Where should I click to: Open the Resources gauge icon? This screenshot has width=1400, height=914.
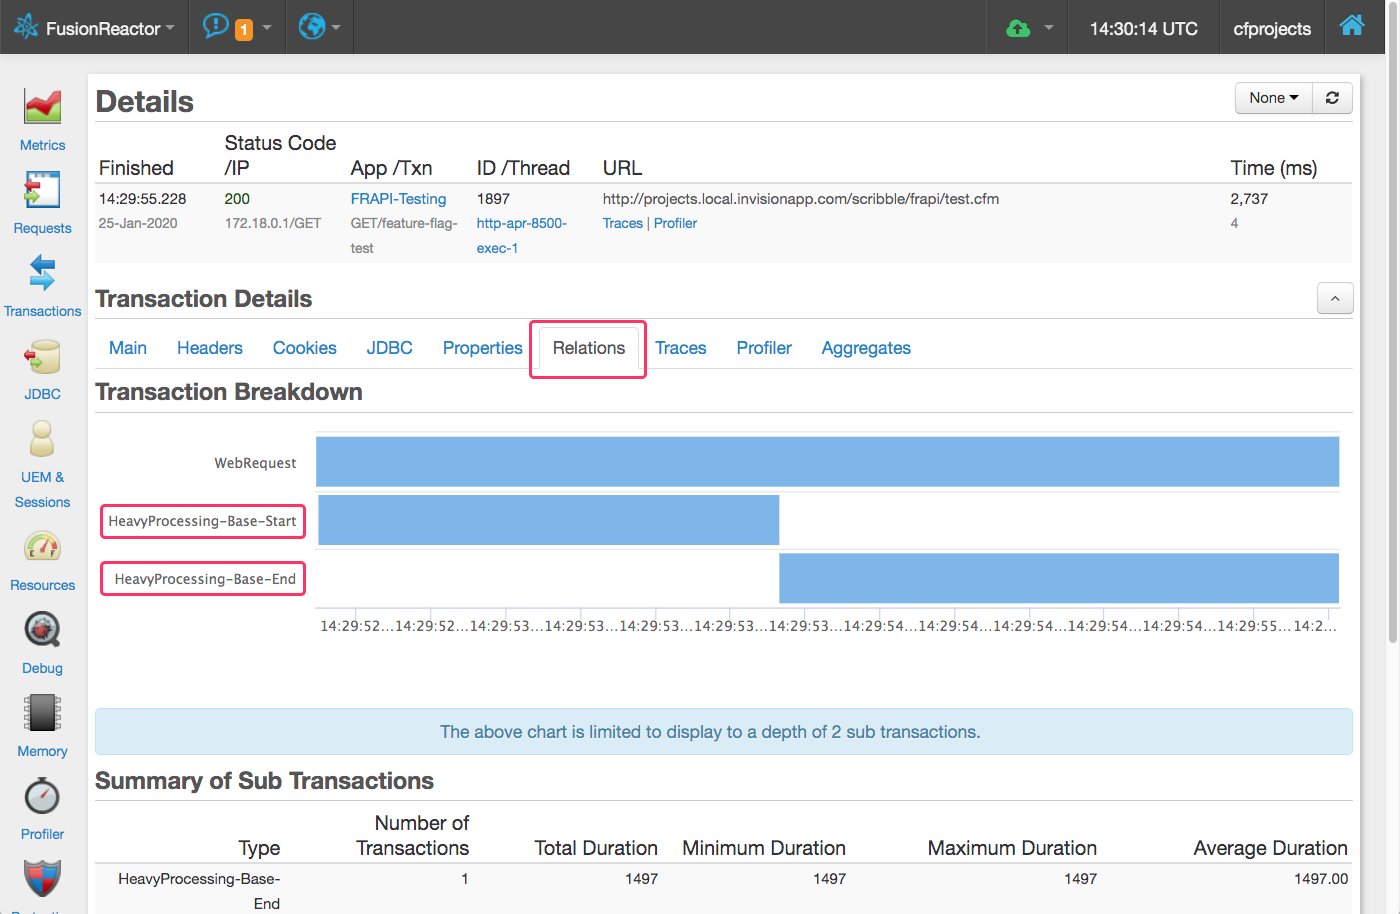coord(42,547)
